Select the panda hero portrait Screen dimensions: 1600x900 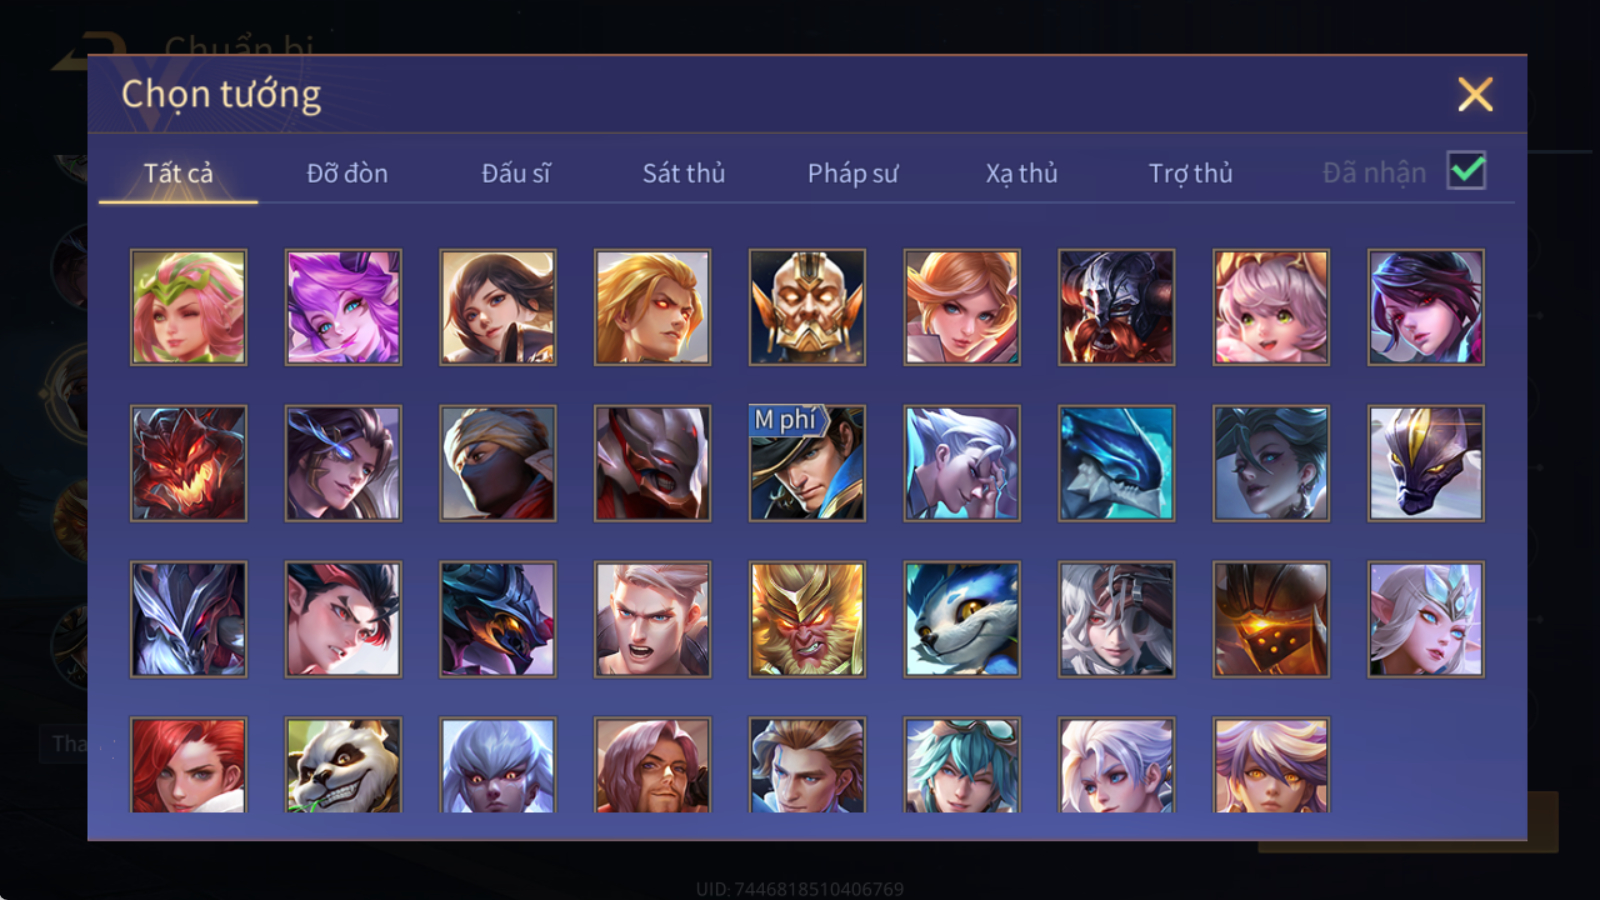pos(343,765)
